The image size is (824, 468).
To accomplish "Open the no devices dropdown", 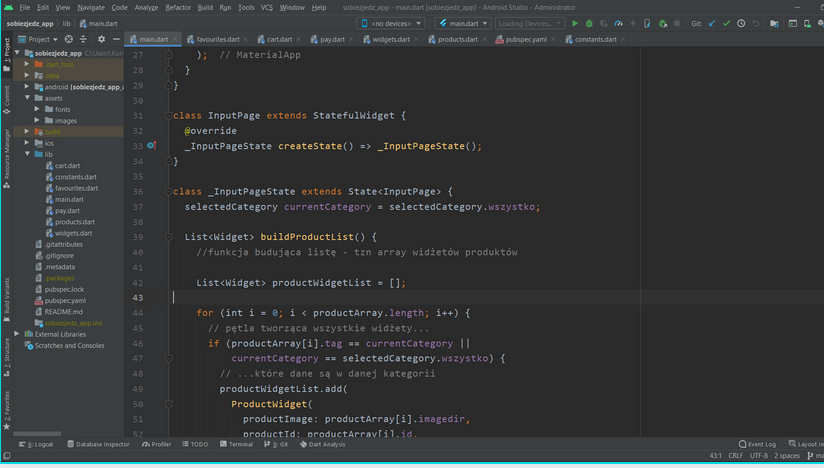I will pos(389,23).
